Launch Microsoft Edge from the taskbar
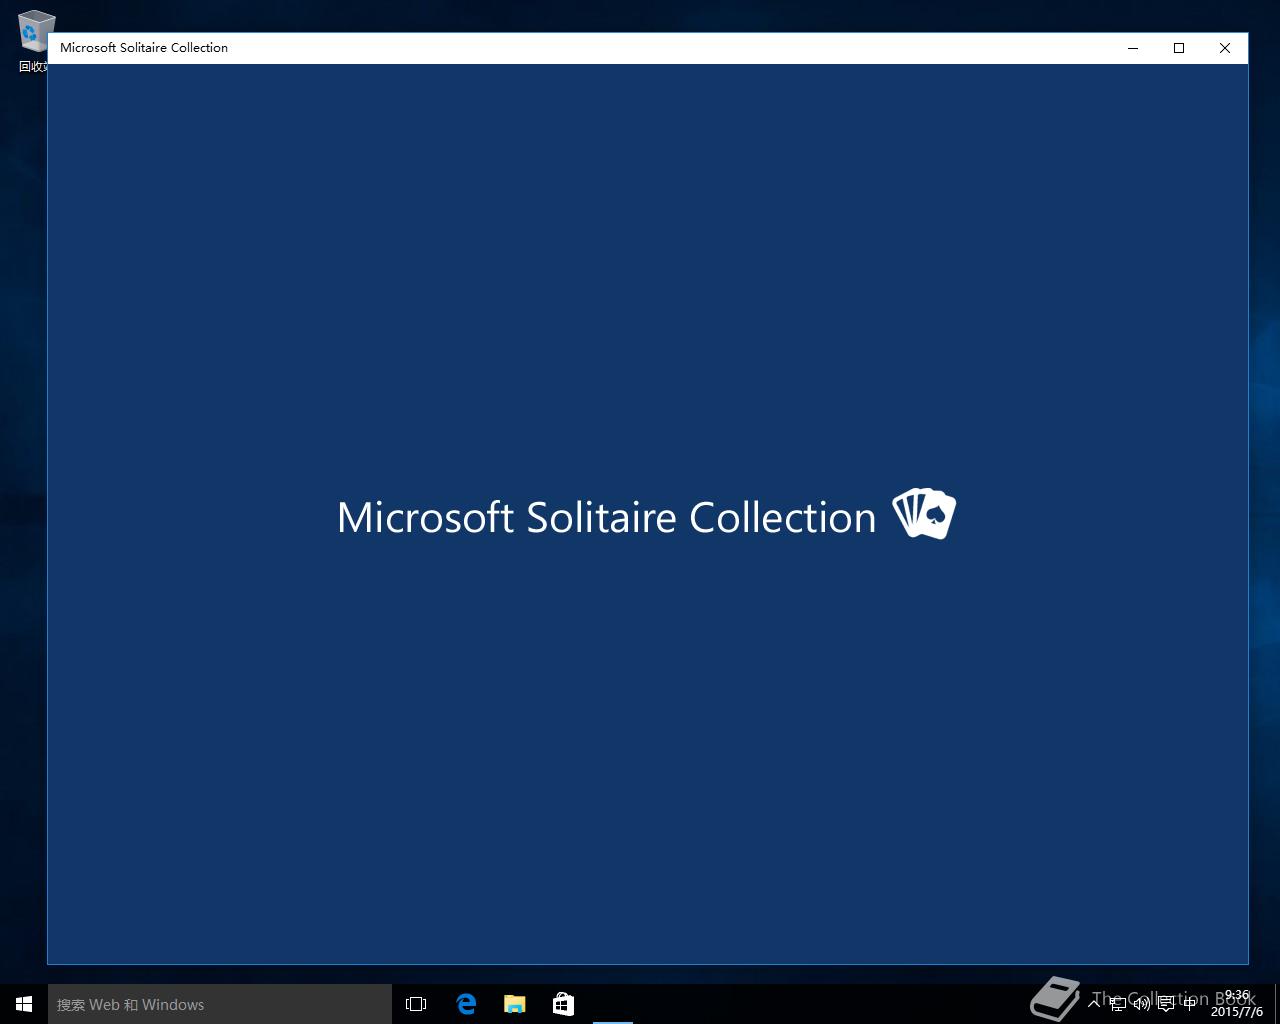1280x1024 pixels. (466, 1004)
